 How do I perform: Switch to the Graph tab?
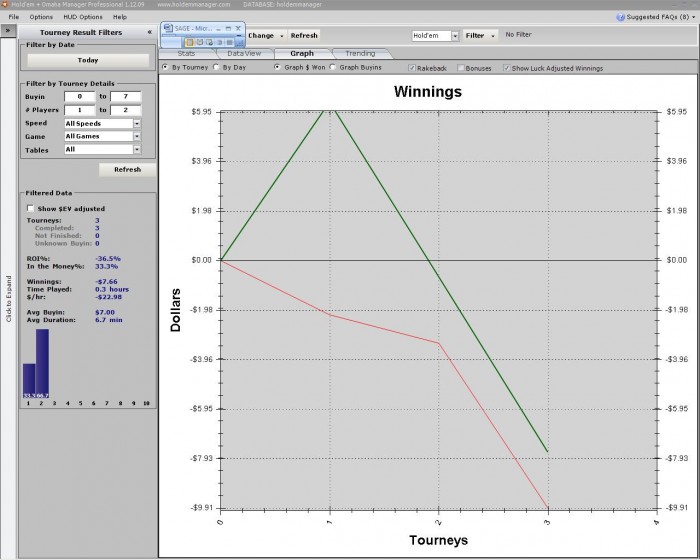click(302, 54)
